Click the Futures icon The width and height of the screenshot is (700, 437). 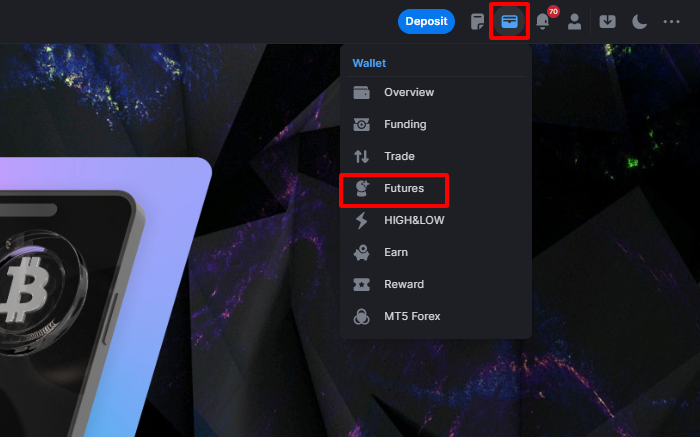pyautogui.click(x=362, y=188)
